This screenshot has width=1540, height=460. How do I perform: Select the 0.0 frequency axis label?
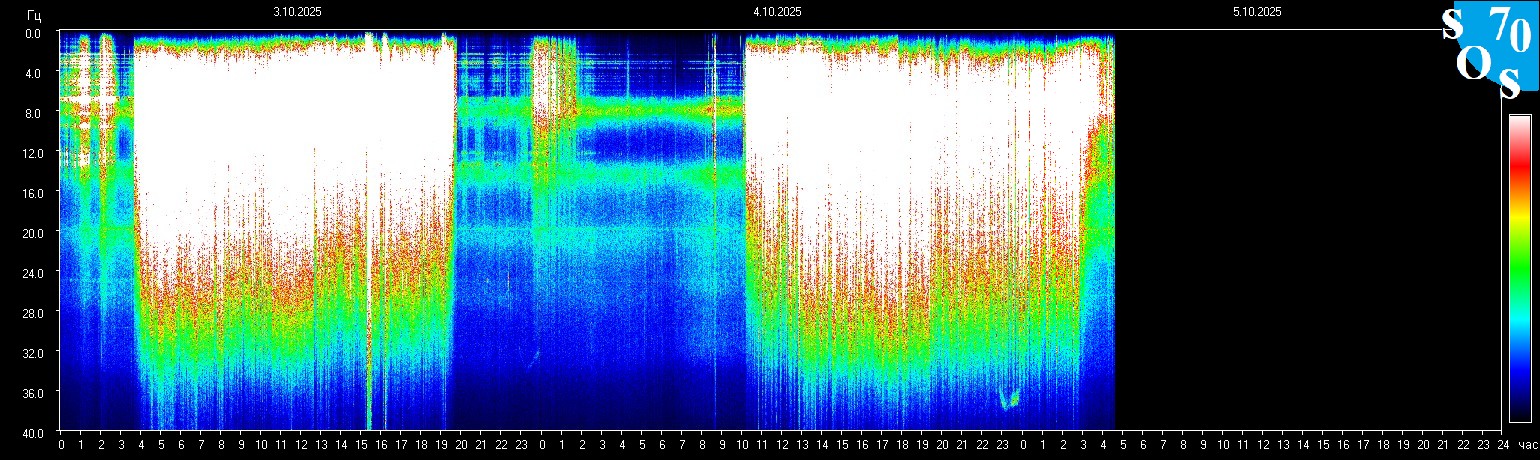(x=33, y=33)
